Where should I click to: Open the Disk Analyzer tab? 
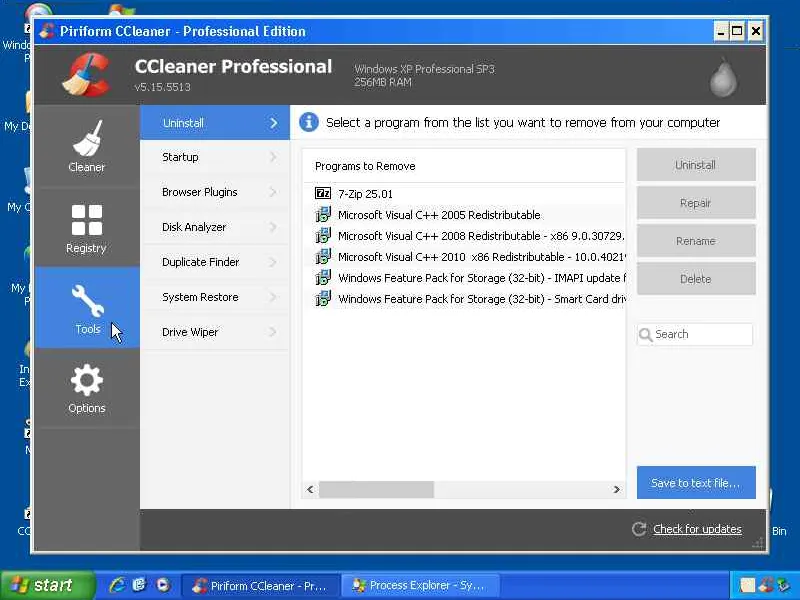(x=215, y=227)
